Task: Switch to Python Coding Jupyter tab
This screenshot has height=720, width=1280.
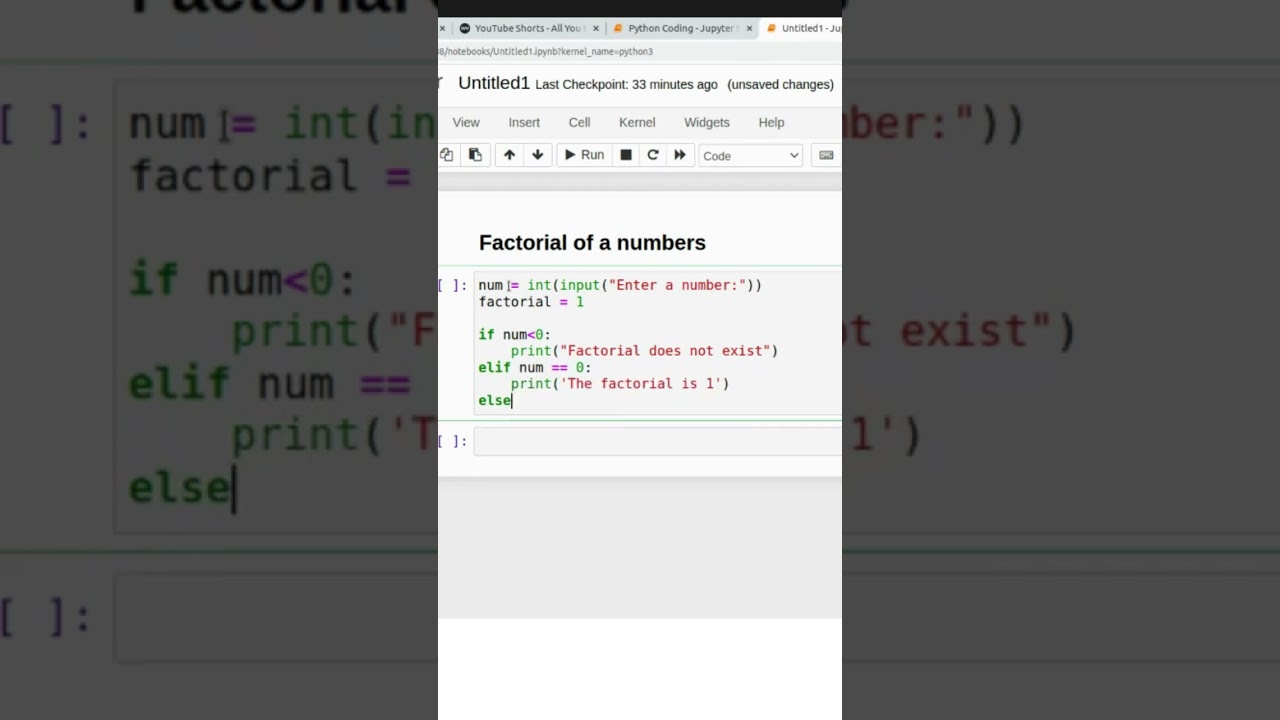Action: (x=683, y=28)
